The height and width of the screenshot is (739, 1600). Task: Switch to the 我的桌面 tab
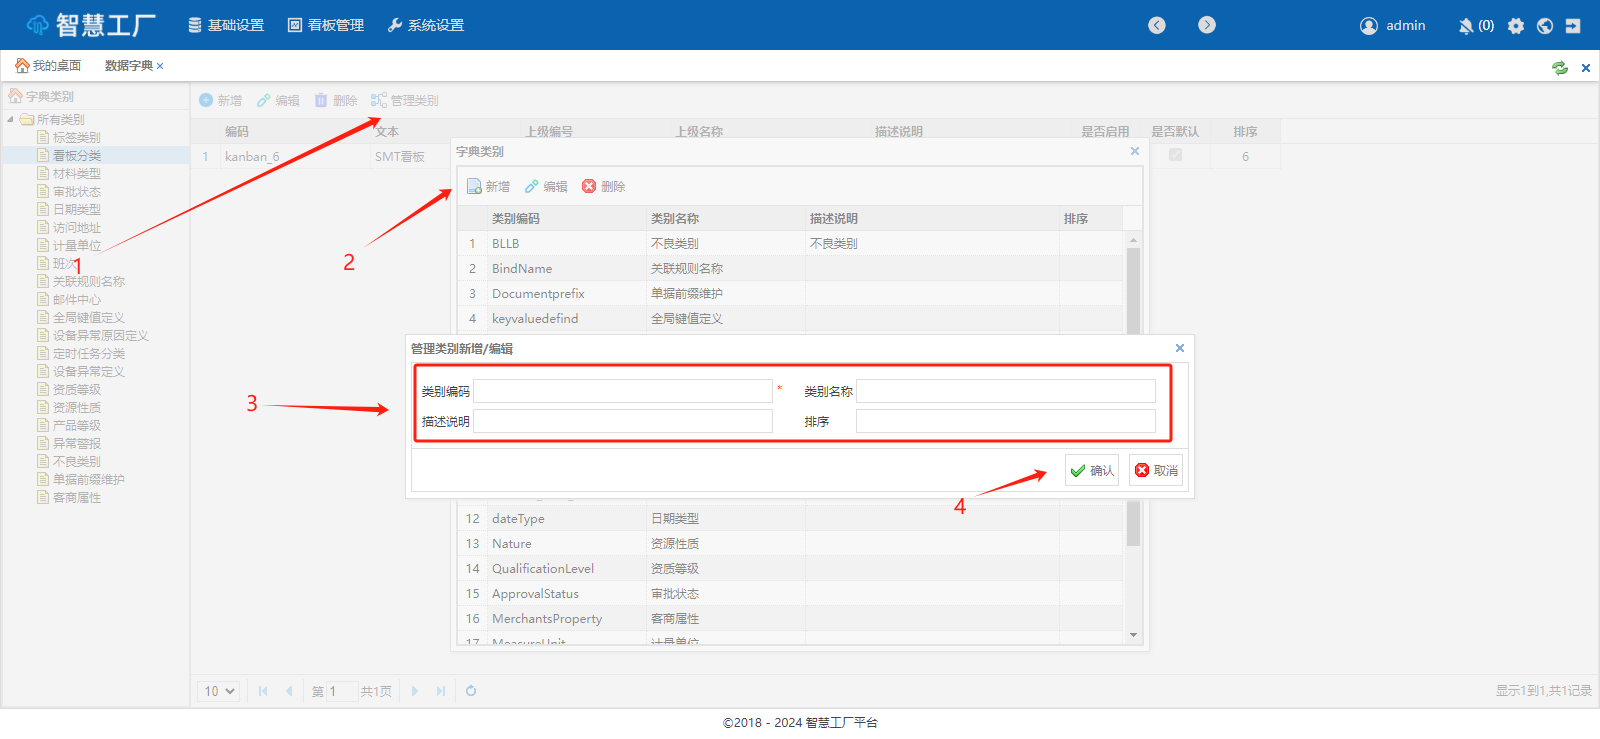click(48, 66)
